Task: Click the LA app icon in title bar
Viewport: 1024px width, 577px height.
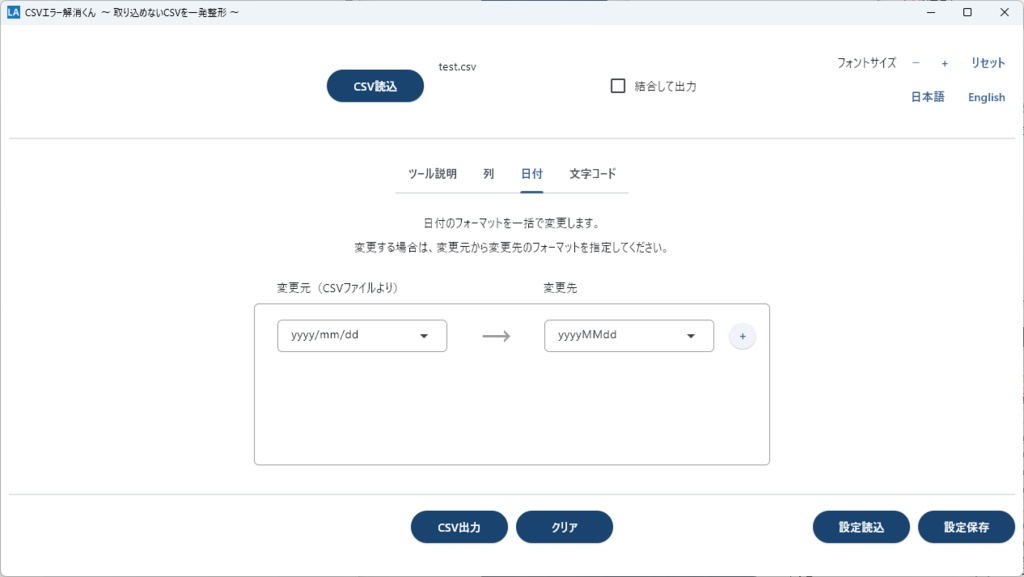Action: (13, 12)
